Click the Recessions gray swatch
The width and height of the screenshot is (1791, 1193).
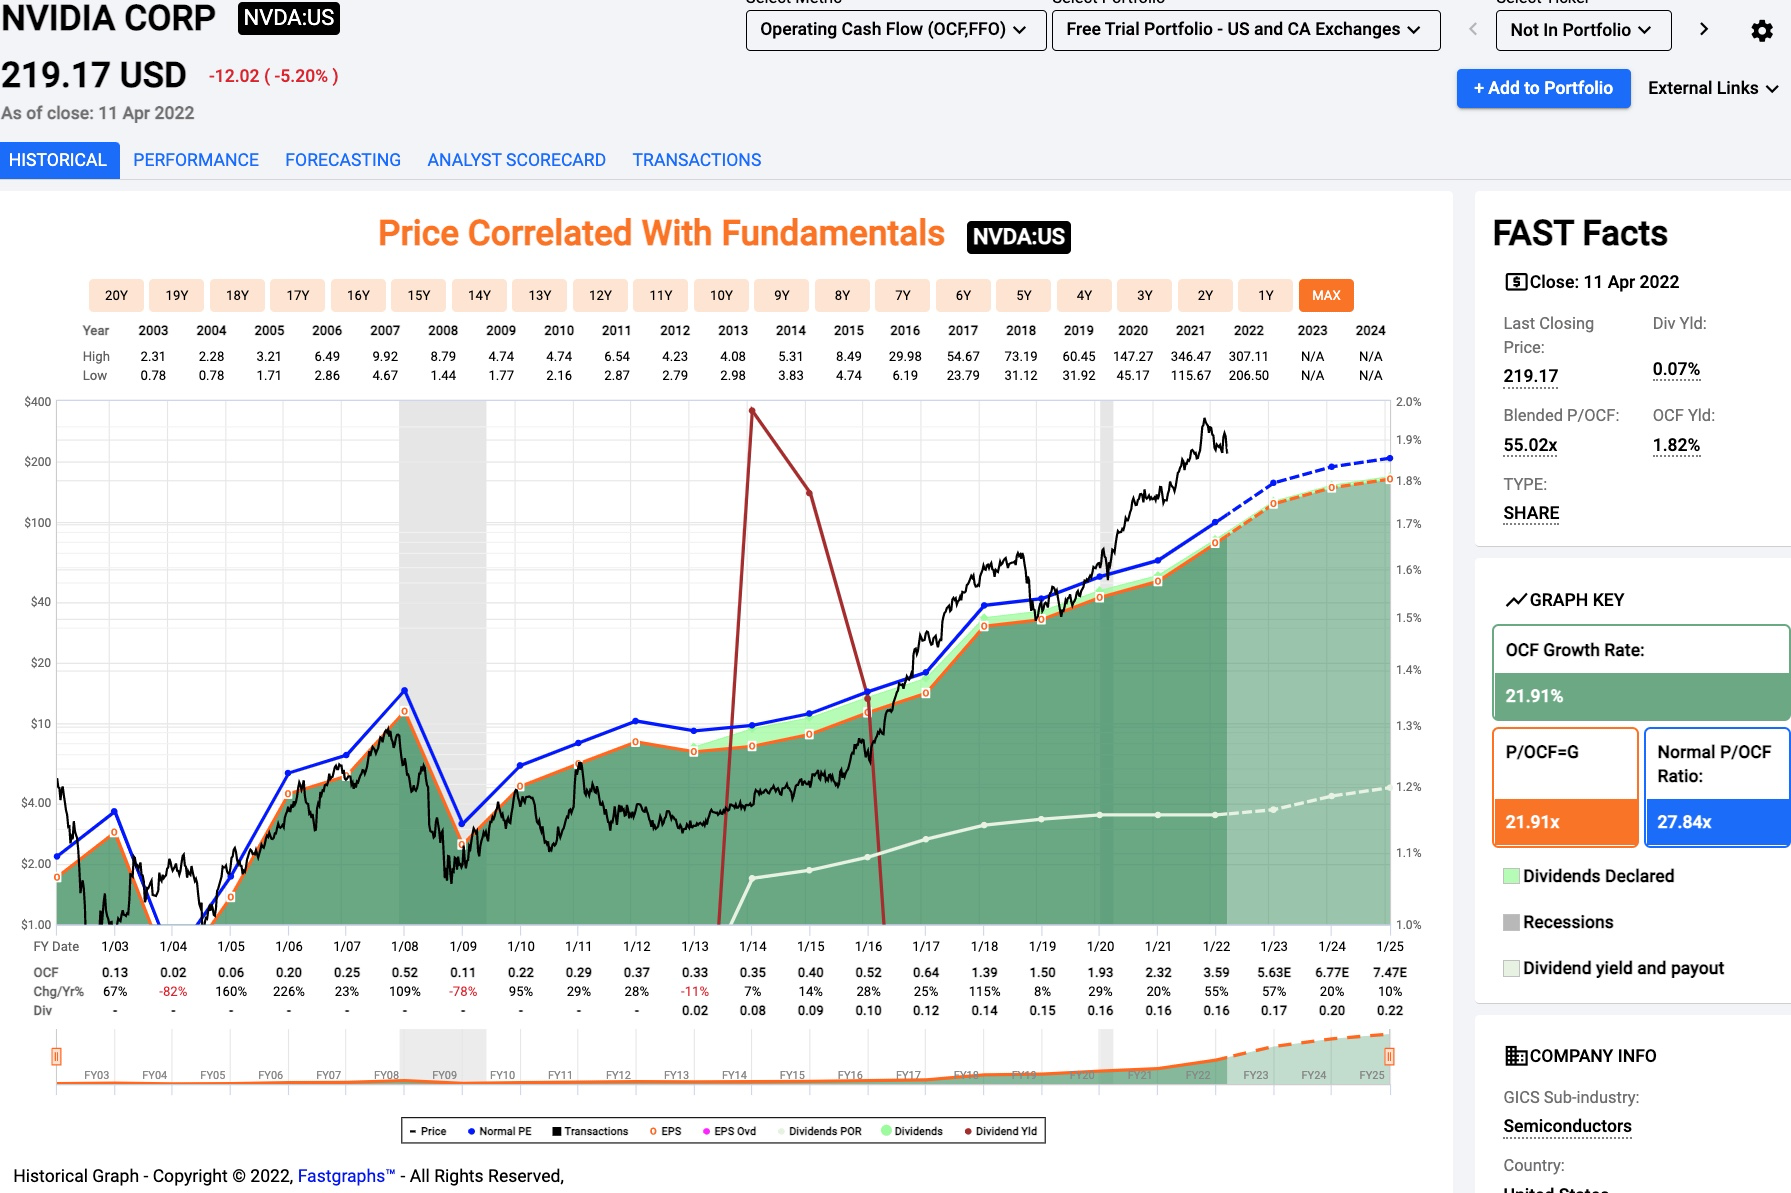[1511, 922]
